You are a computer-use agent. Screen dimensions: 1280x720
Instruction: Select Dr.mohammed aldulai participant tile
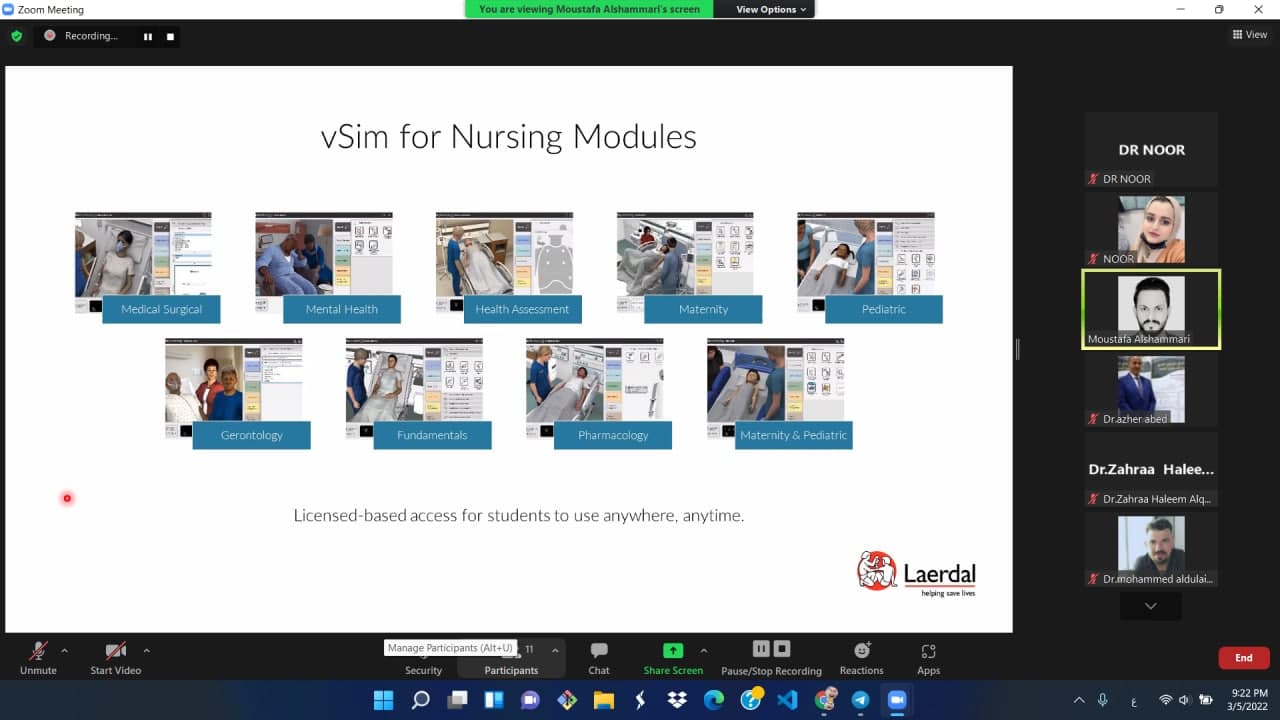(x=1151, y=549)
